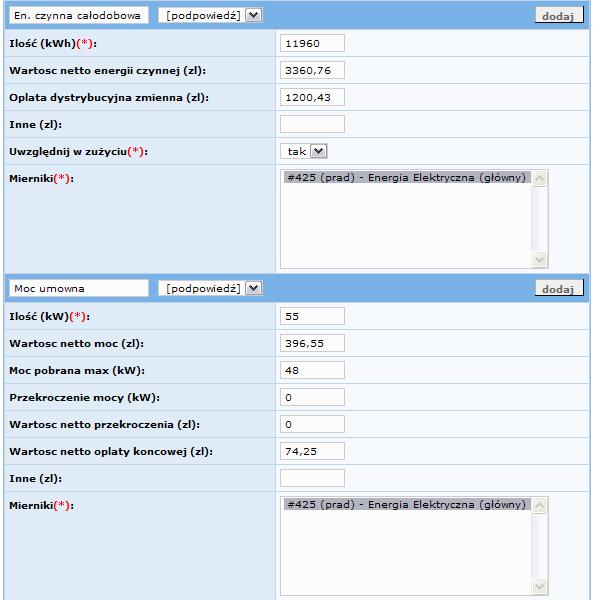
Task: Click the down scroll arrow in the first Mierniki list
Action: (x=539, y=260)
